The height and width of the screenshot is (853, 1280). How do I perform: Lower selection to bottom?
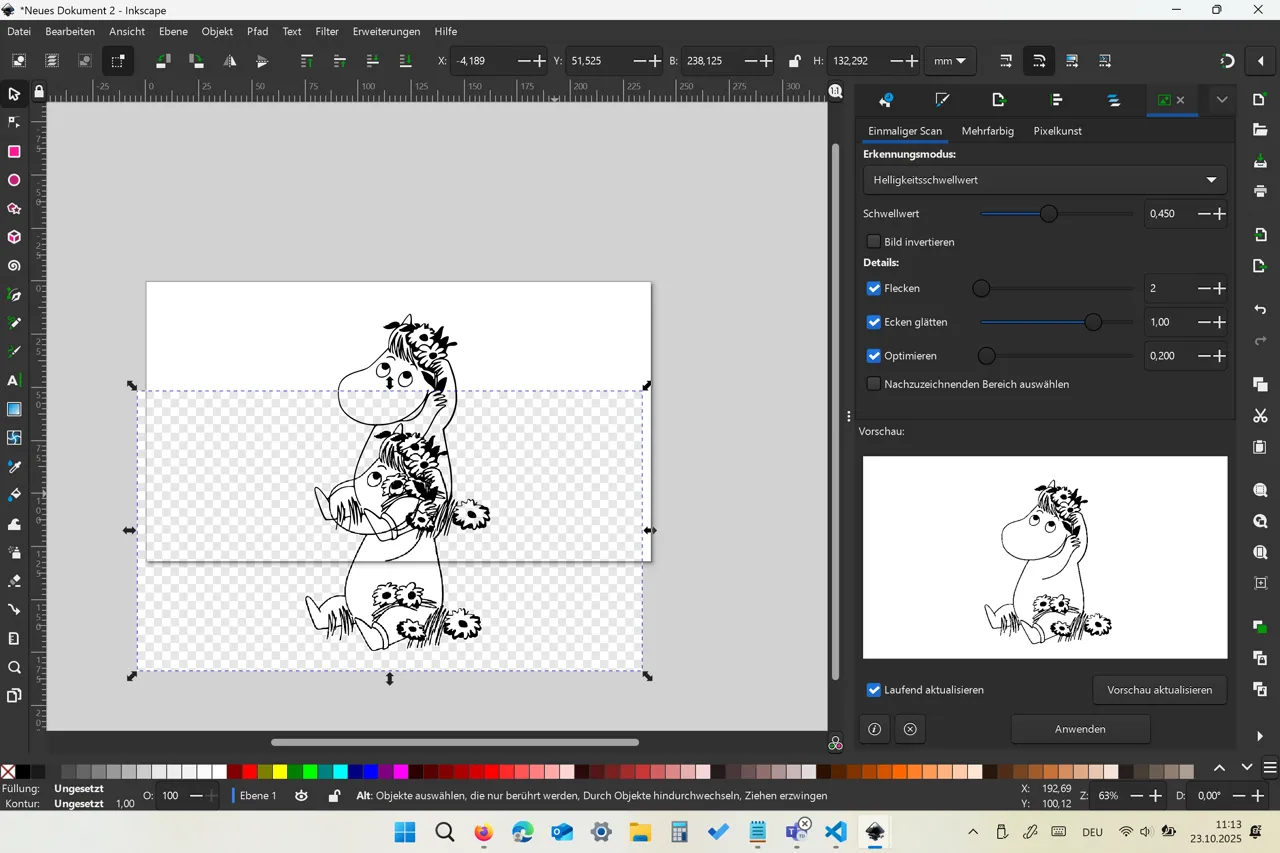pyautogui.click(x=405, y=61)
